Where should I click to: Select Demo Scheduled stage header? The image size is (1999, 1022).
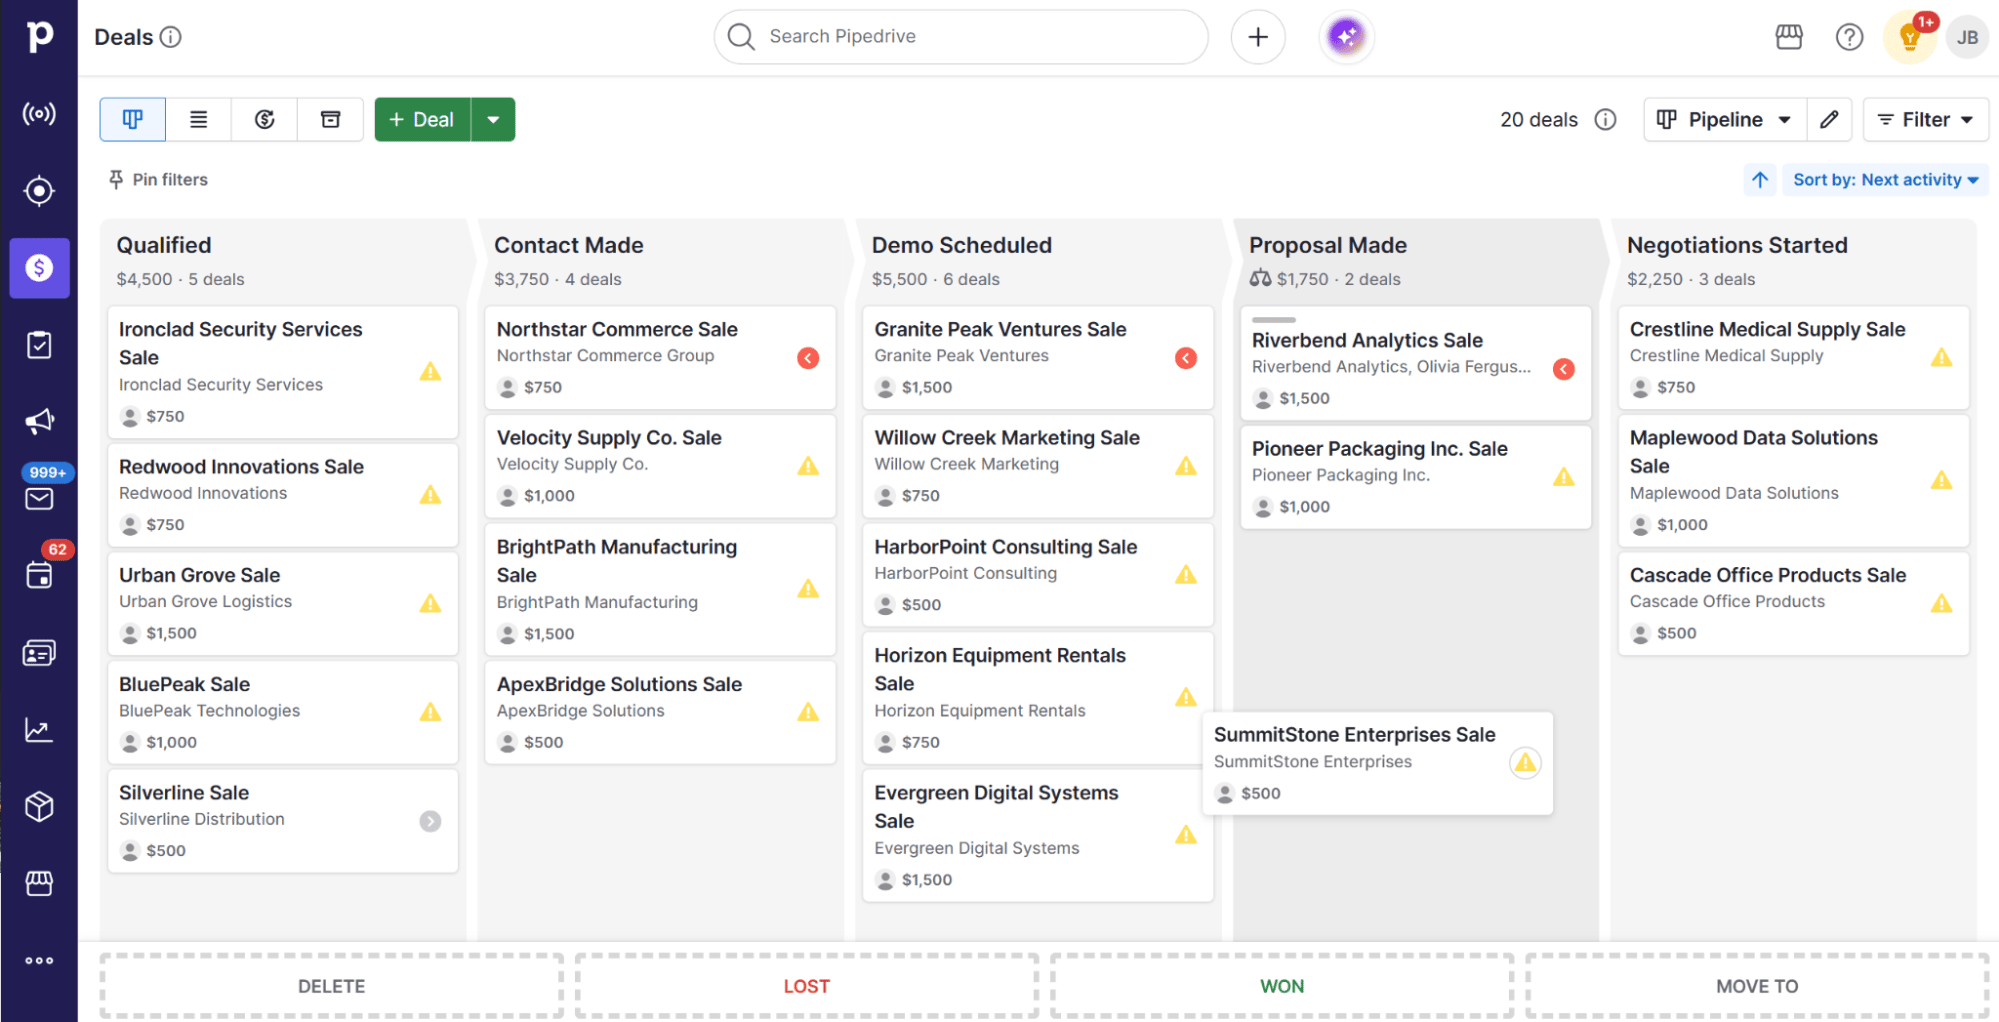[961, 245]
